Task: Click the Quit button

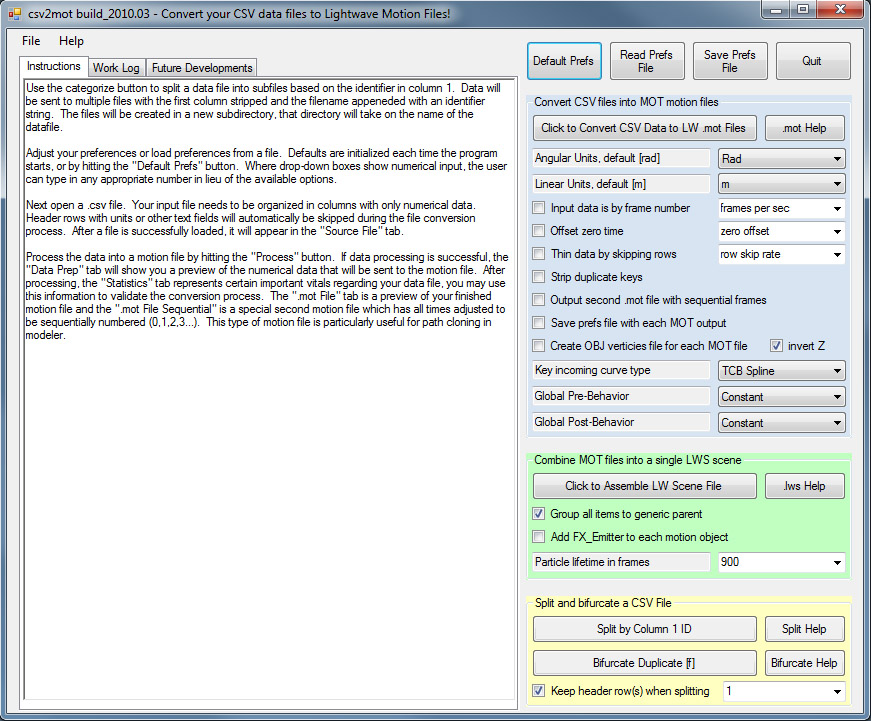Action: click(813, 61)
